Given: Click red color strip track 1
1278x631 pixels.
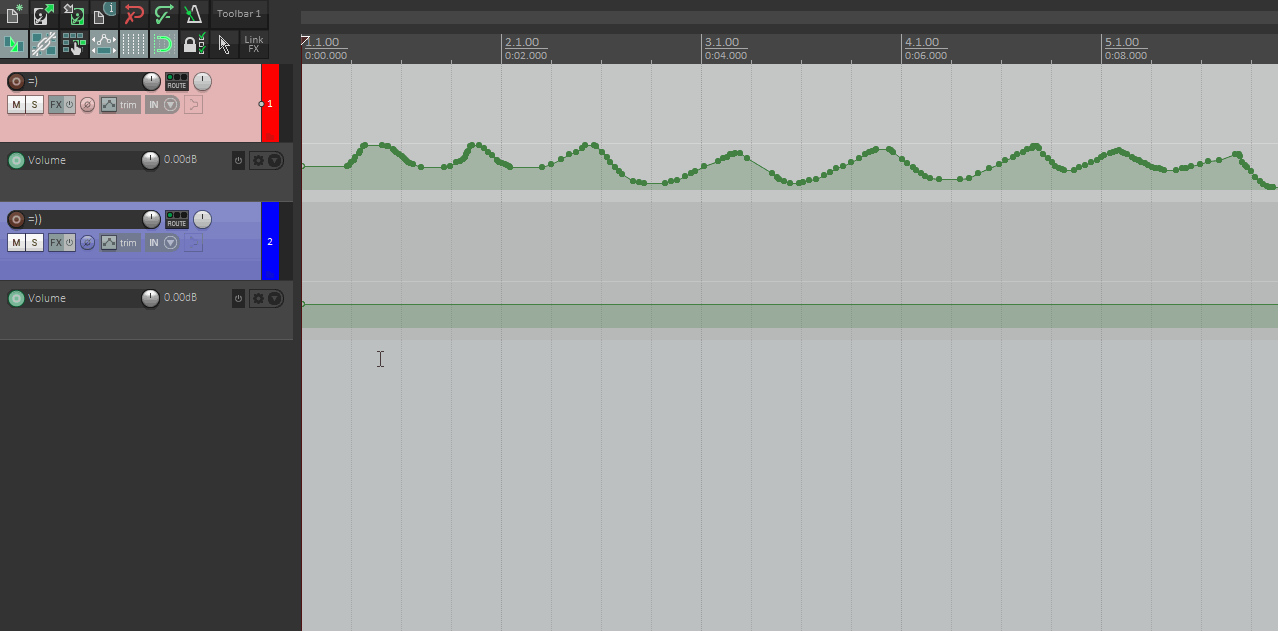Looking at the screenshot, I should coord(270,104).
